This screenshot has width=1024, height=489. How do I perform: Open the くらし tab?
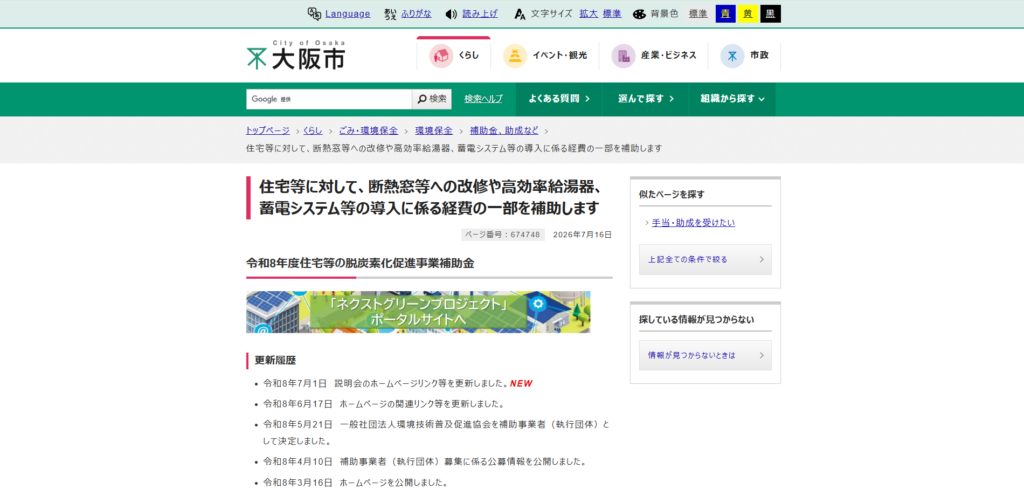[453, 55]
